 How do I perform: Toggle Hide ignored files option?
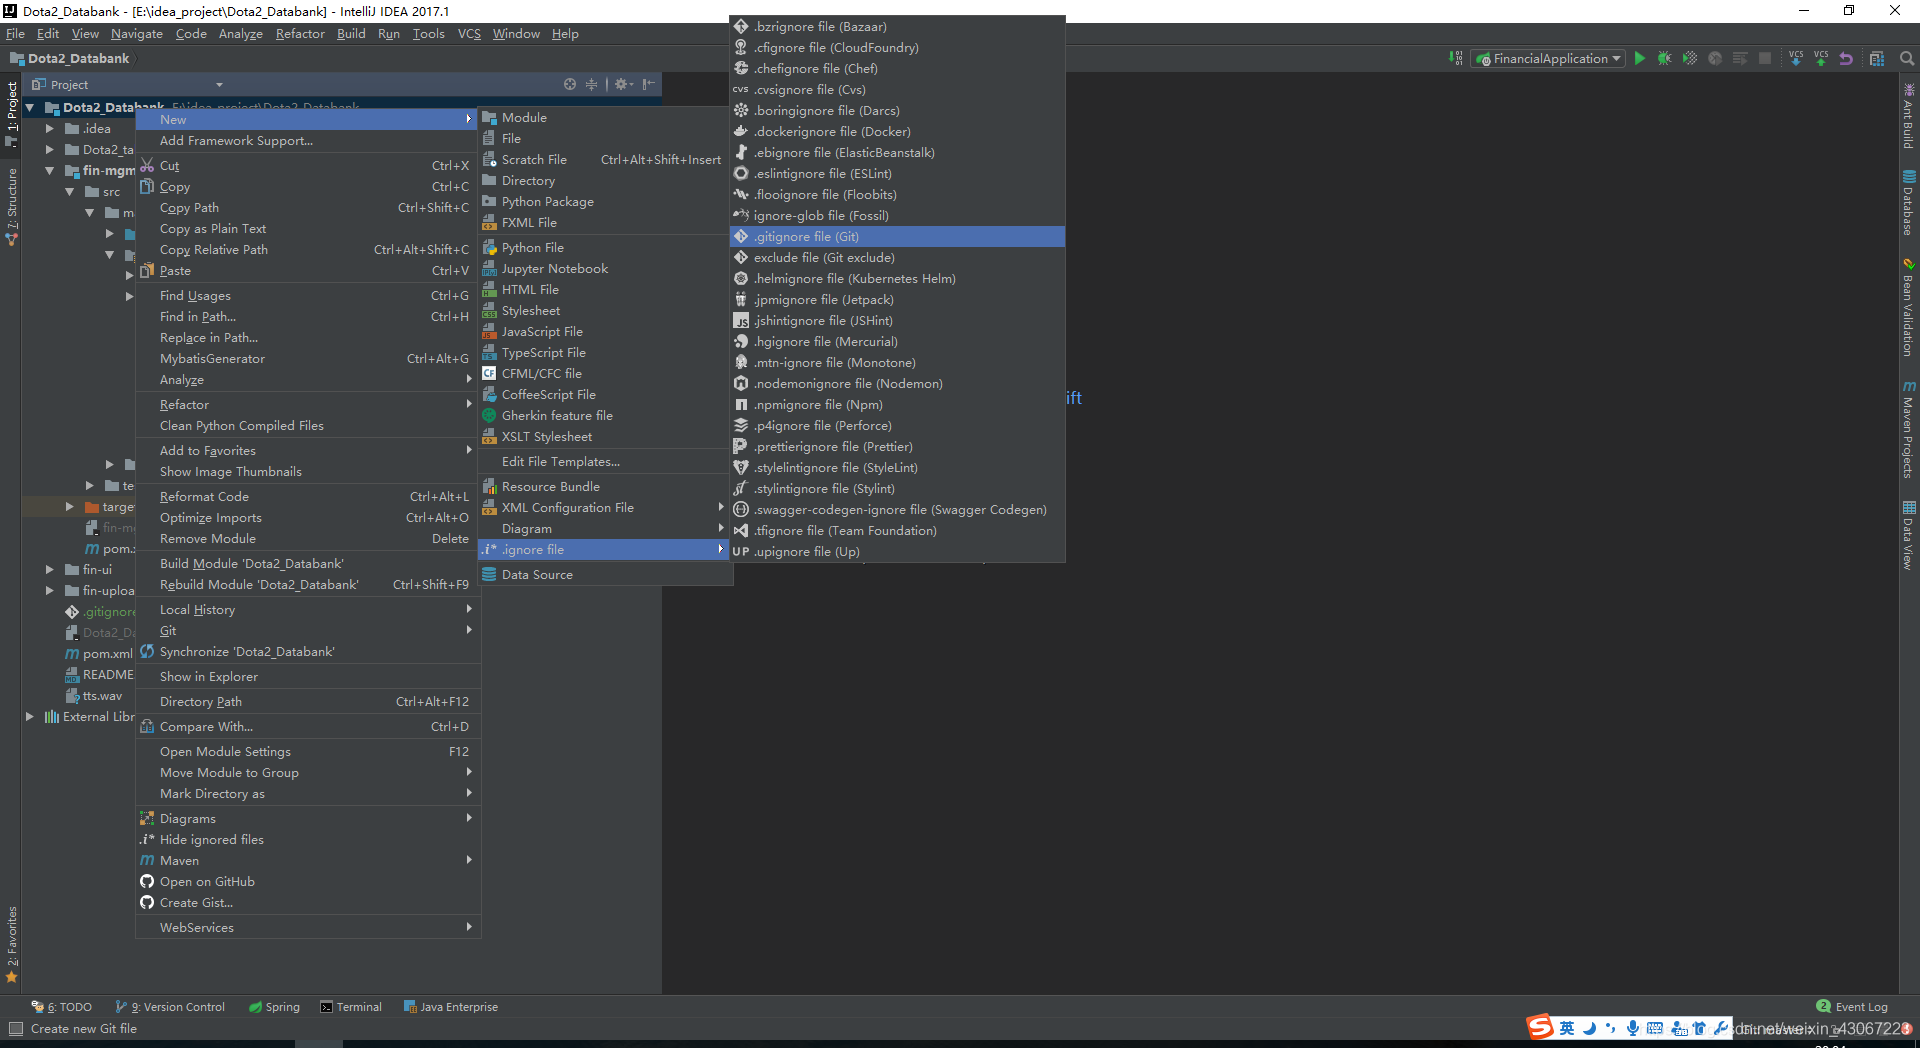(x=308, y=840)
